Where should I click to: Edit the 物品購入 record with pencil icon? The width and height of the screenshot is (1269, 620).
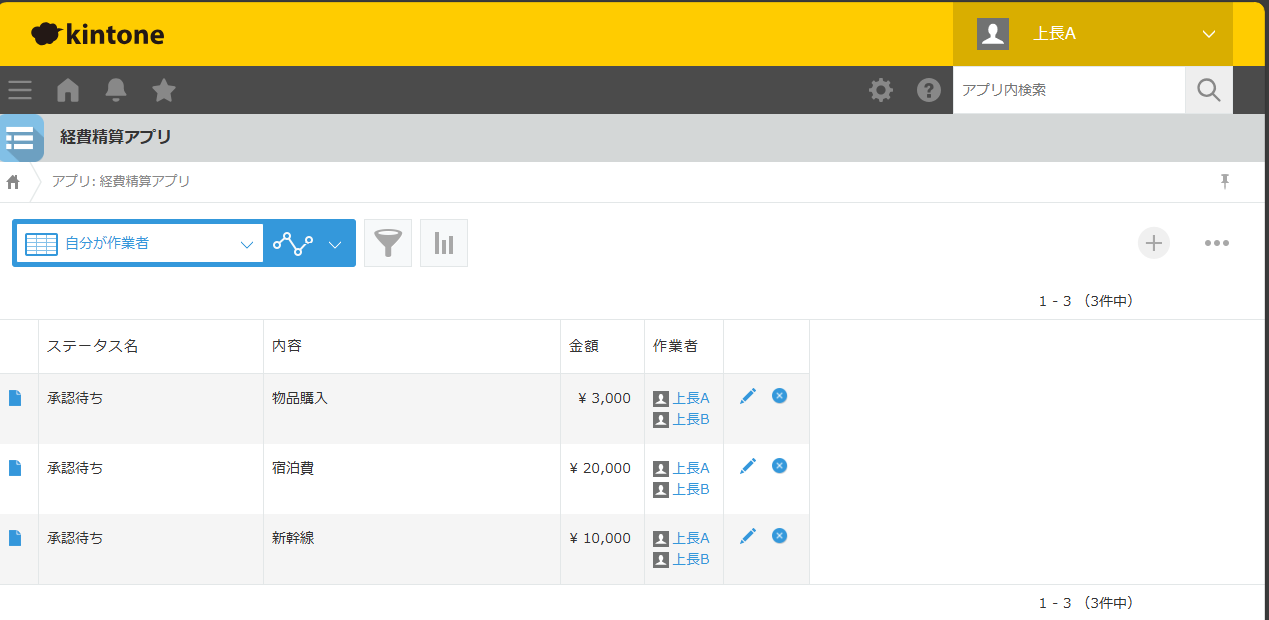point(748,397)
